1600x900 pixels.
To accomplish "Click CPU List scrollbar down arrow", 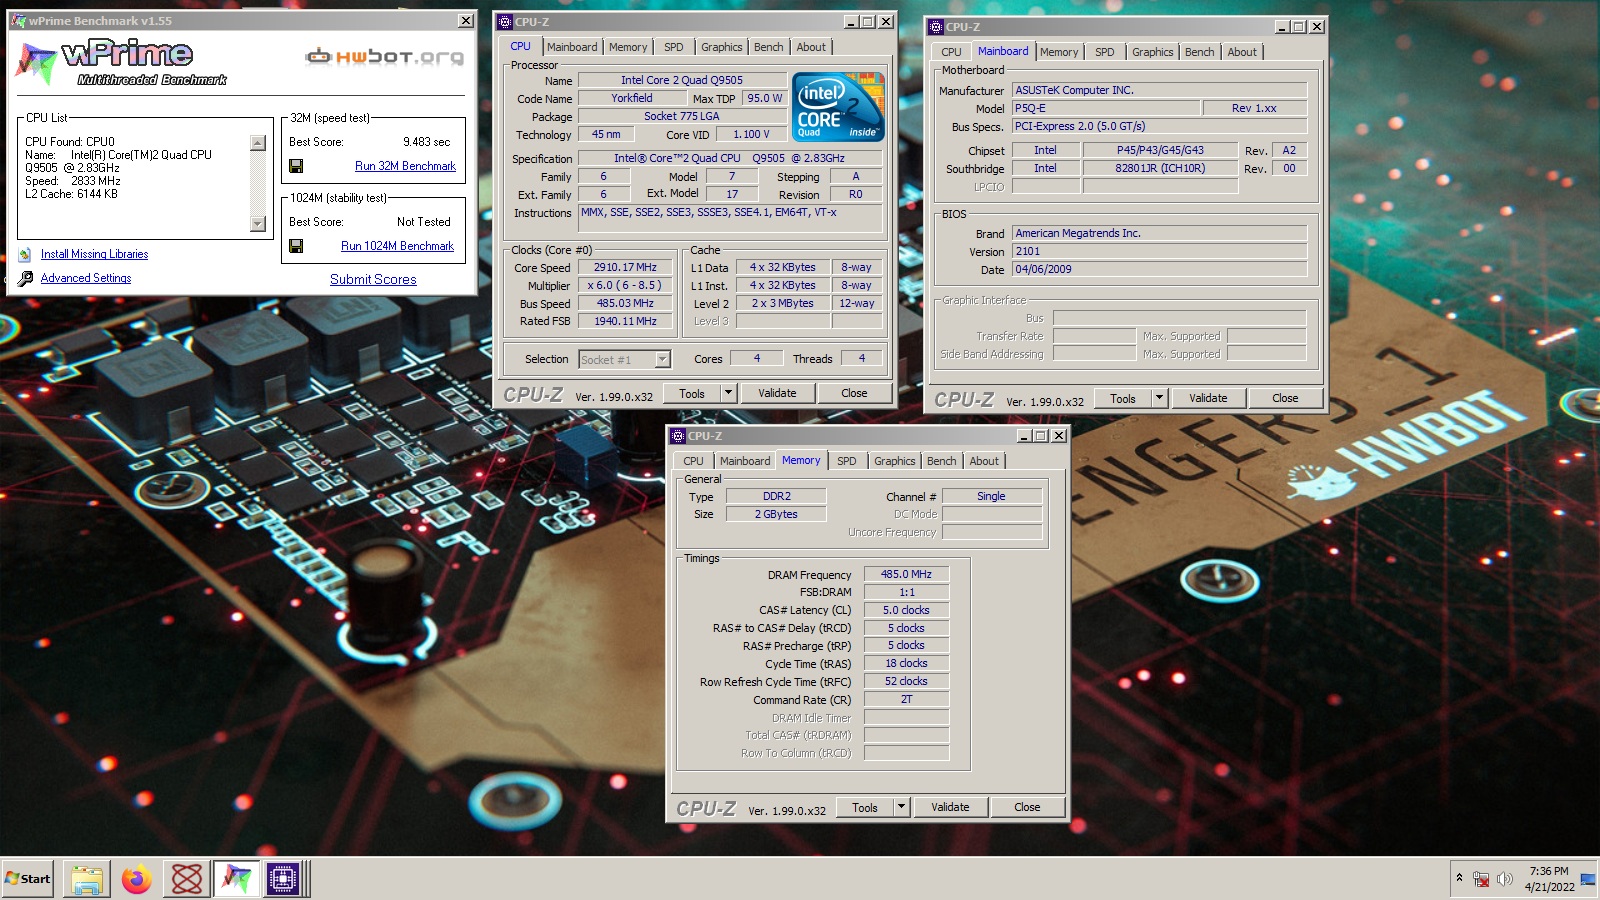I will 258,224.
